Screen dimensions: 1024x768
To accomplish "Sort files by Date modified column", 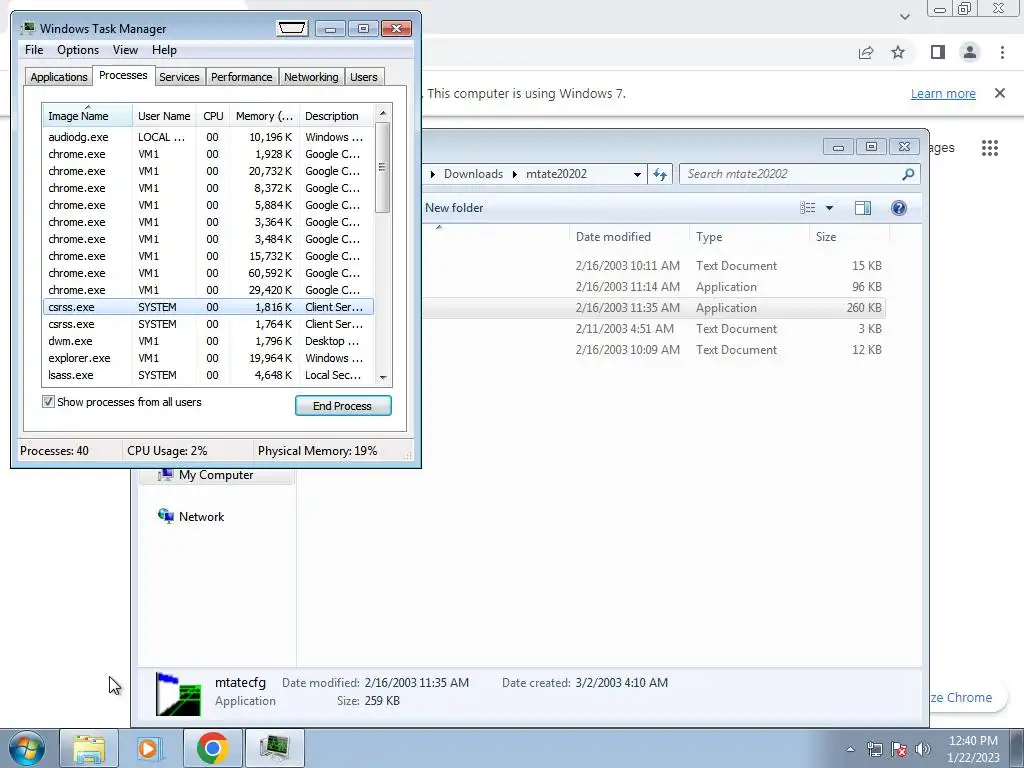I will click(629, 236).
